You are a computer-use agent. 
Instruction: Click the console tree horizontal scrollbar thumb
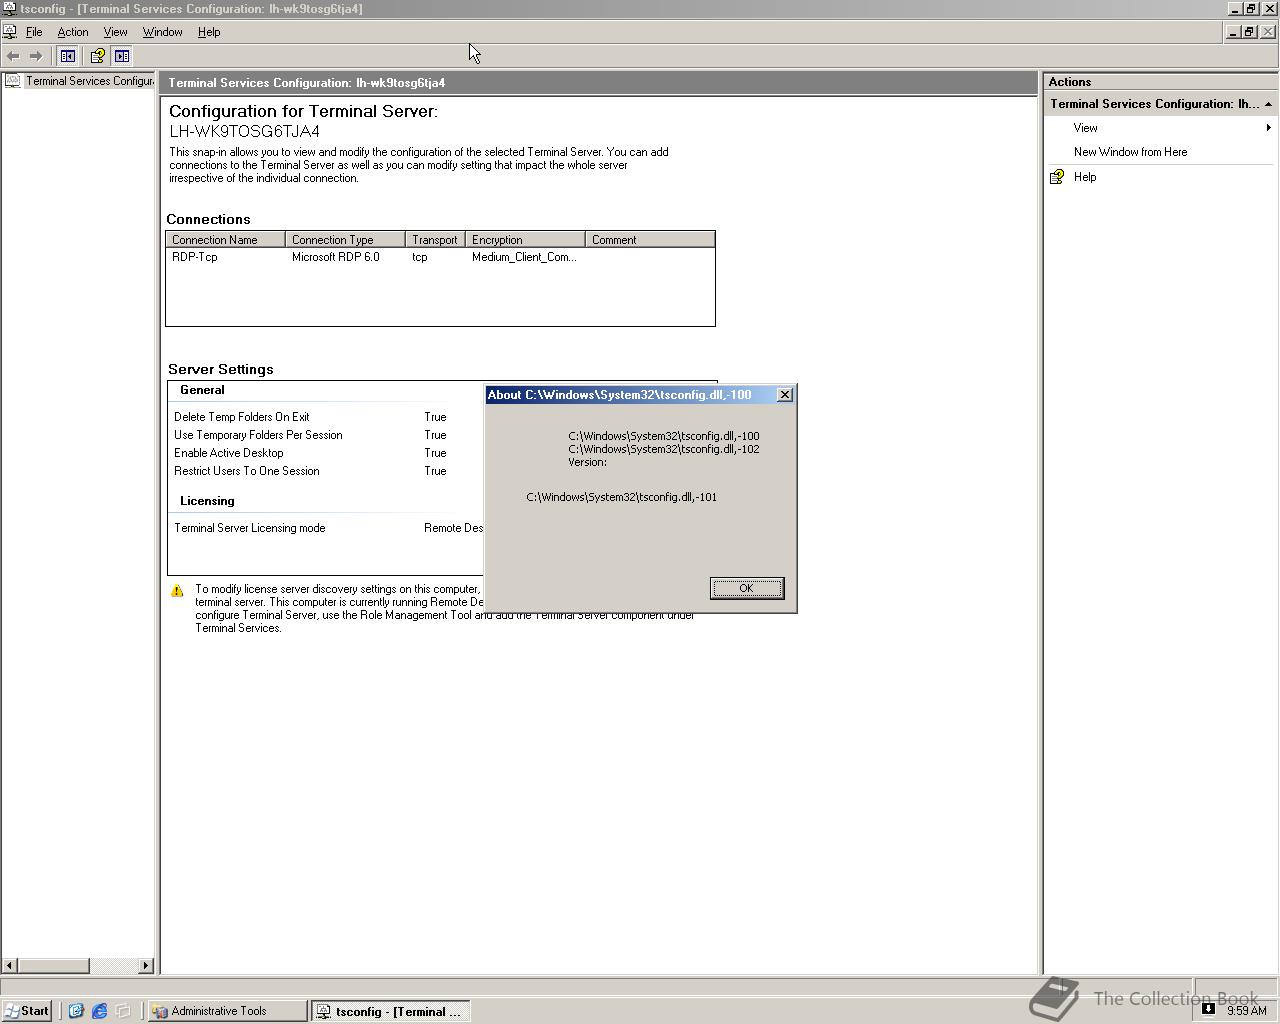tap(54, 966)
